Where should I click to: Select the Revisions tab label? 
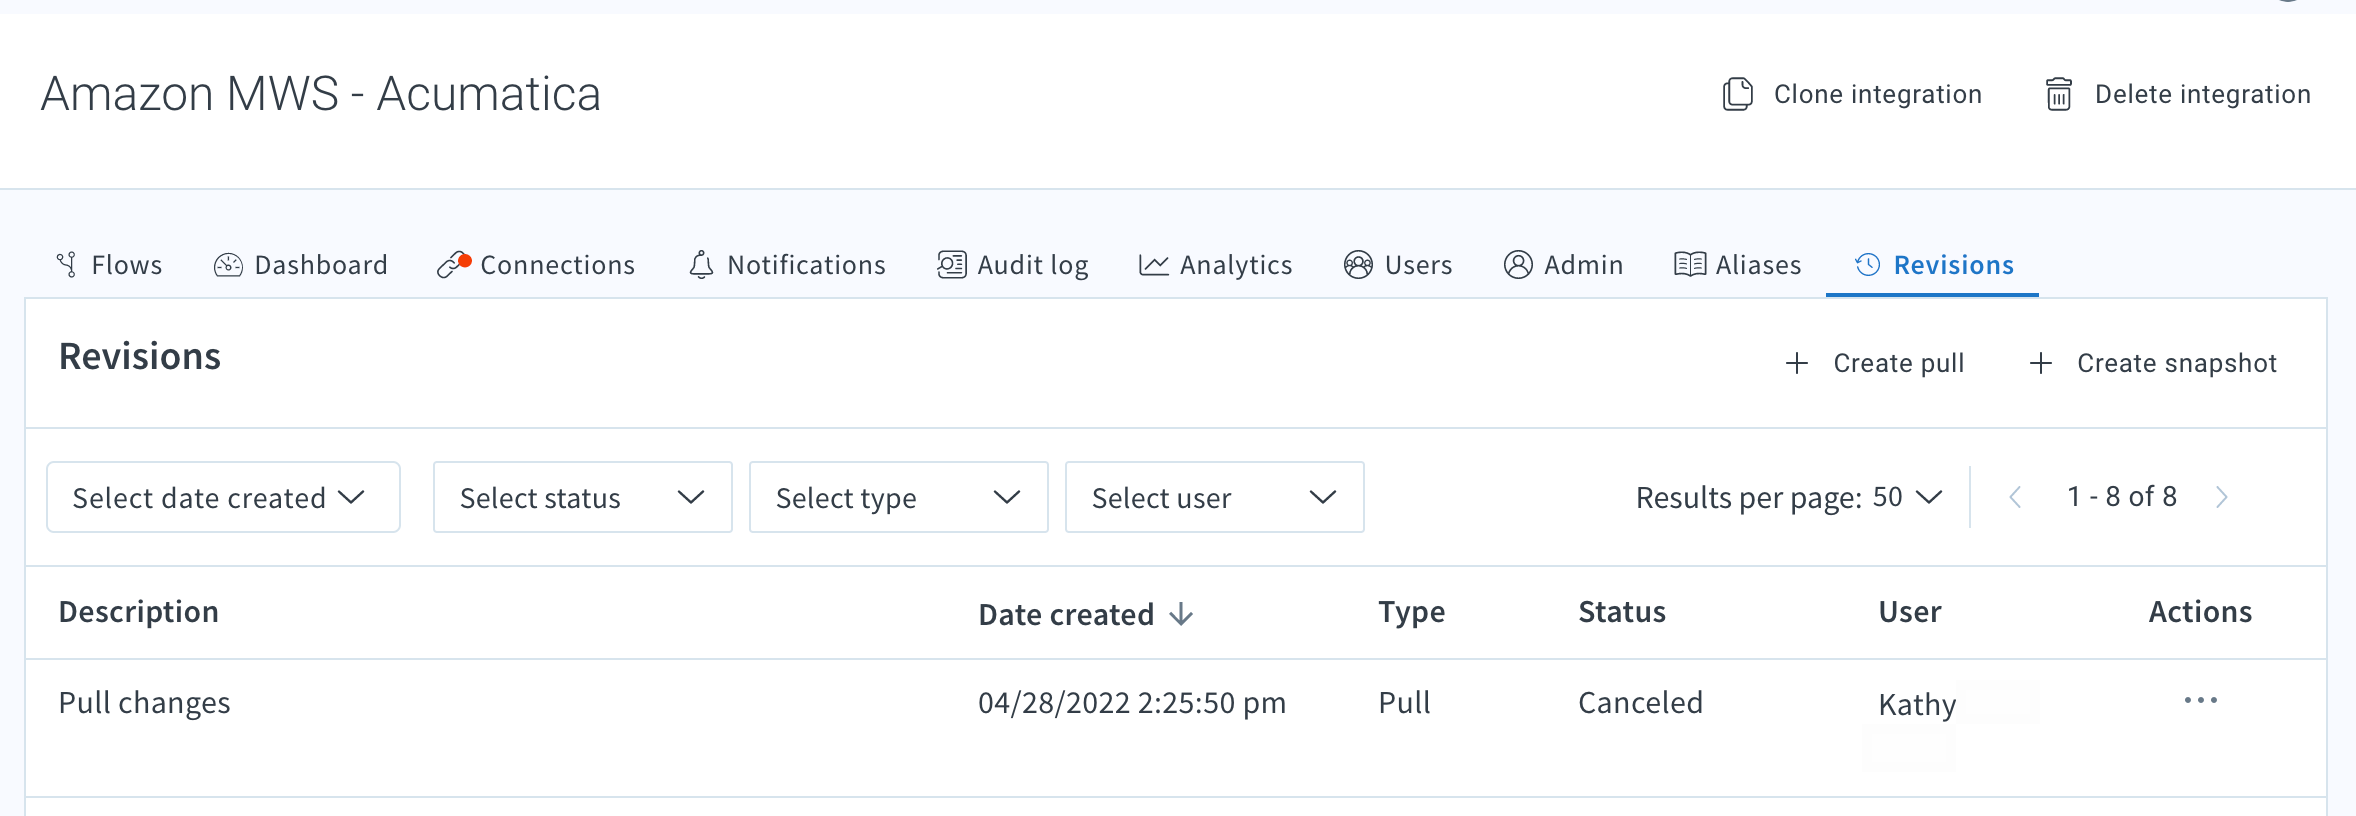(x=1954, y=265)
